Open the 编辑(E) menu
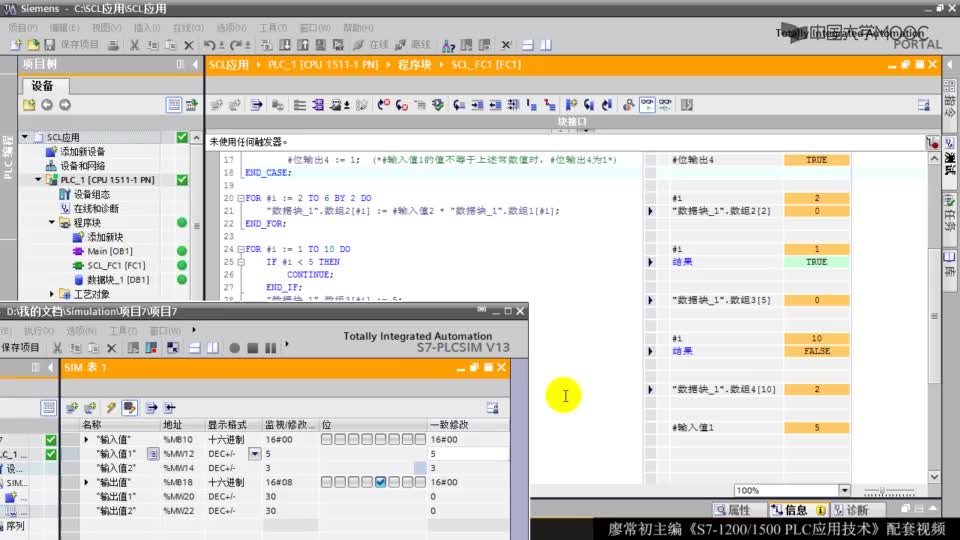Viewport: 960px width, 540px height. coord(64,28)
